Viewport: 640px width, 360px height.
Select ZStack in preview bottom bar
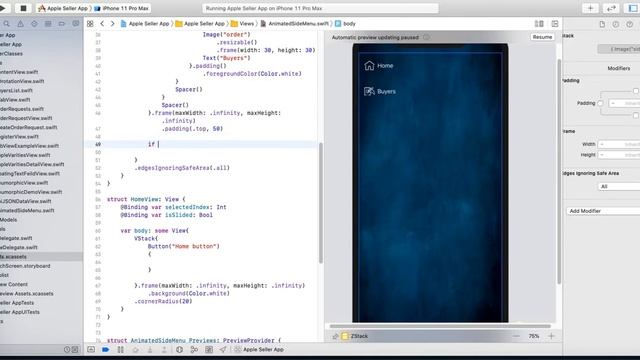(355, 336)
